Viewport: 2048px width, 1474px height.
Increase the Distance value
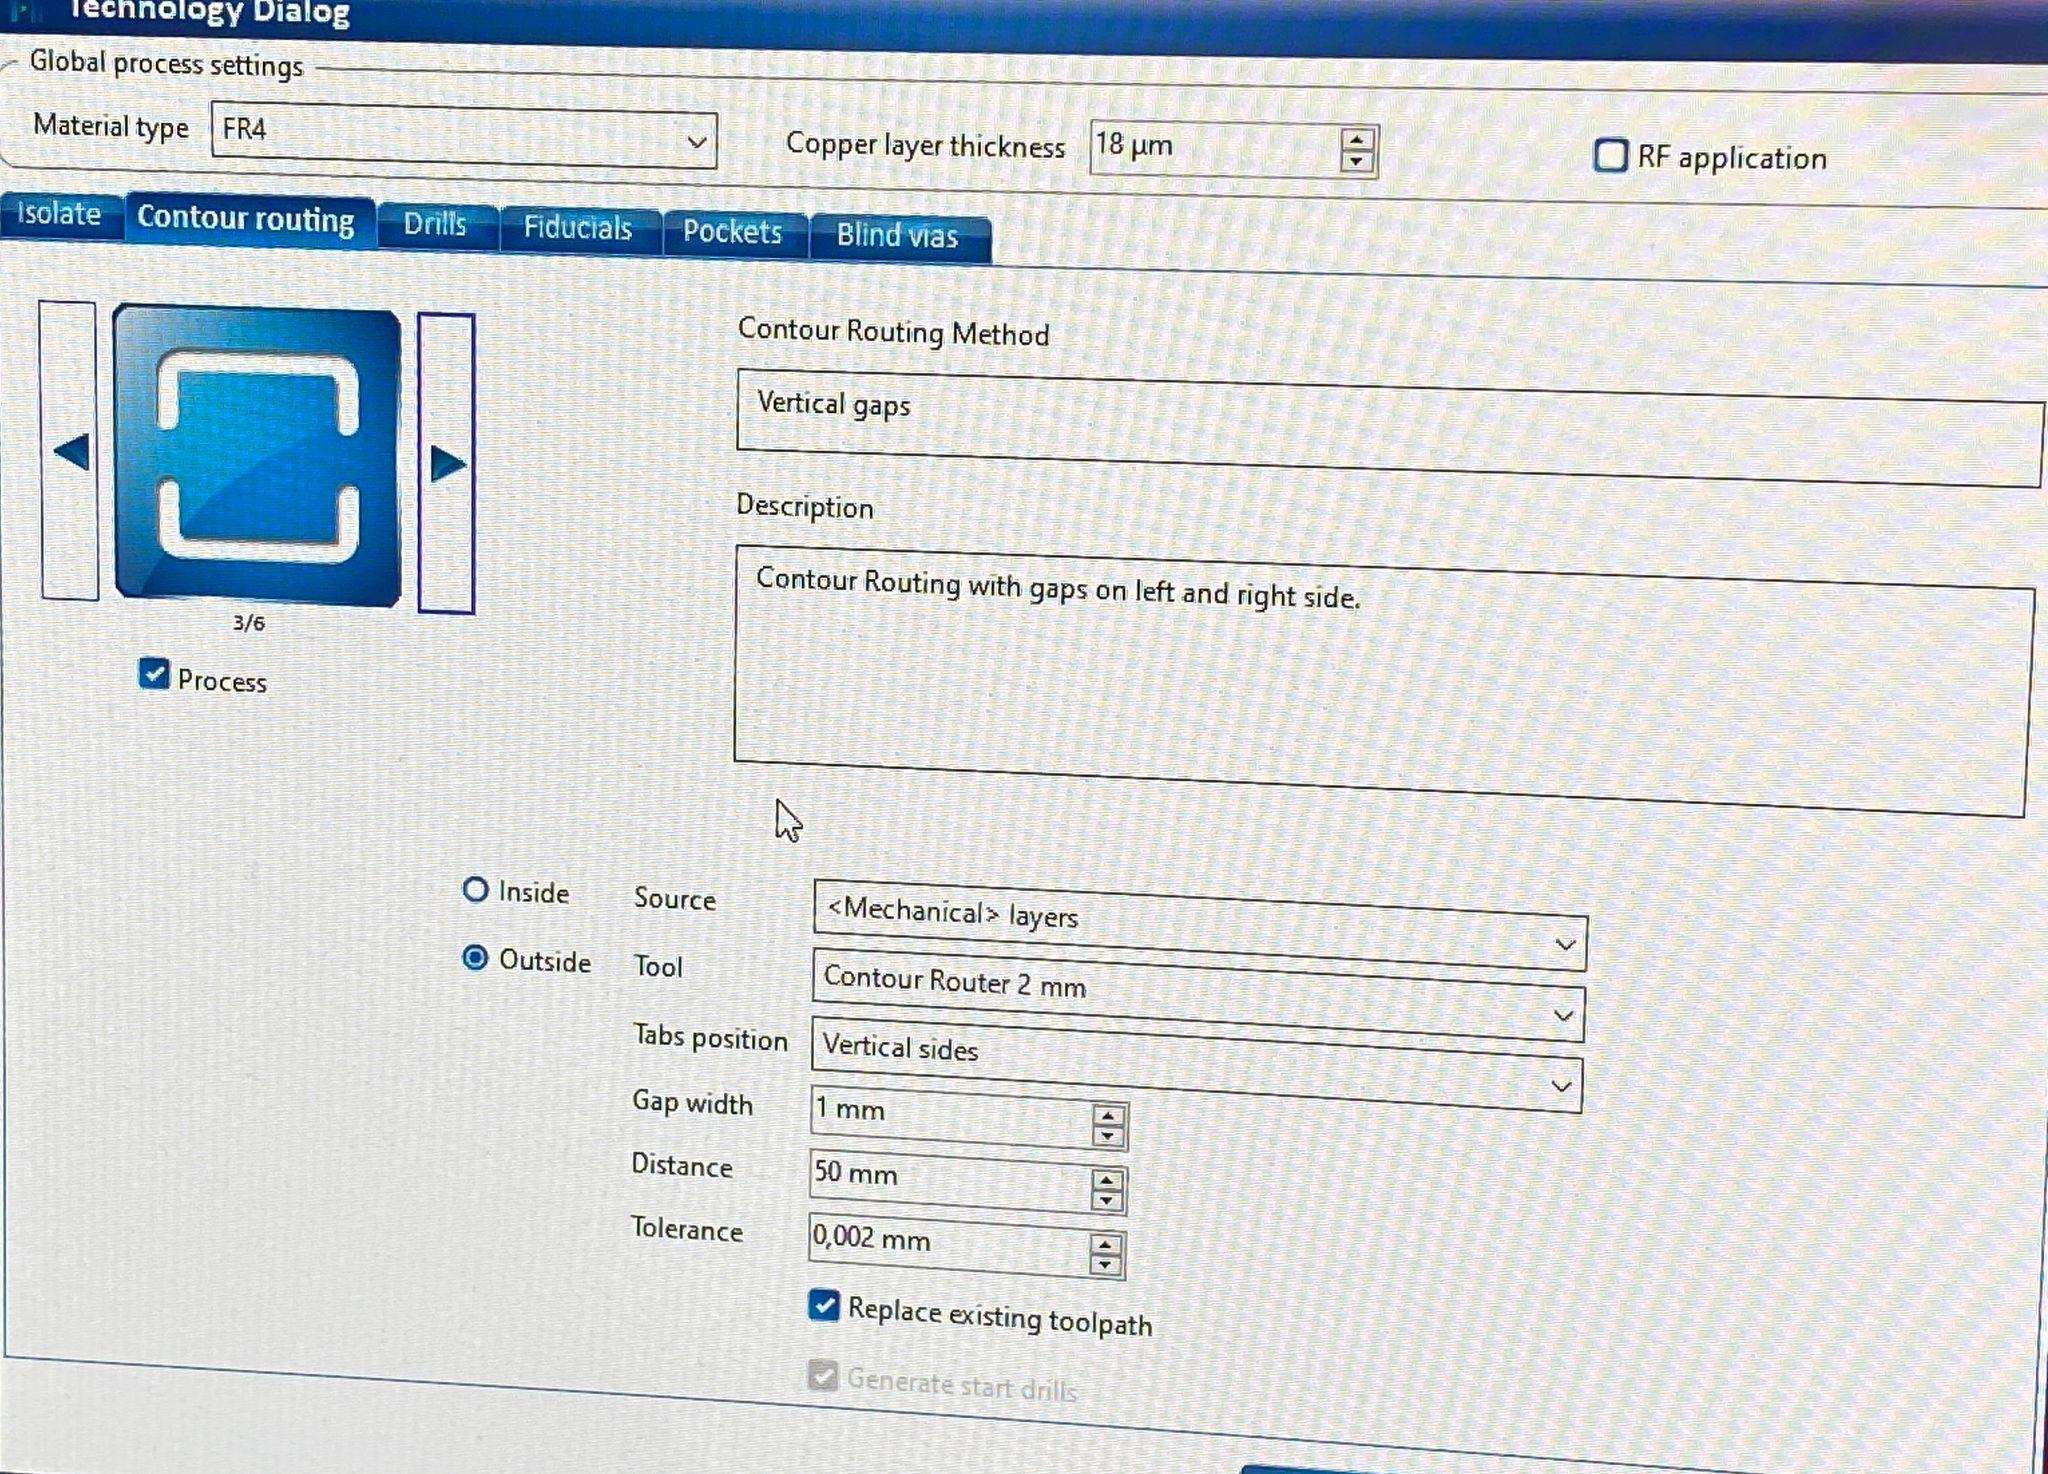[1107, 1180]
